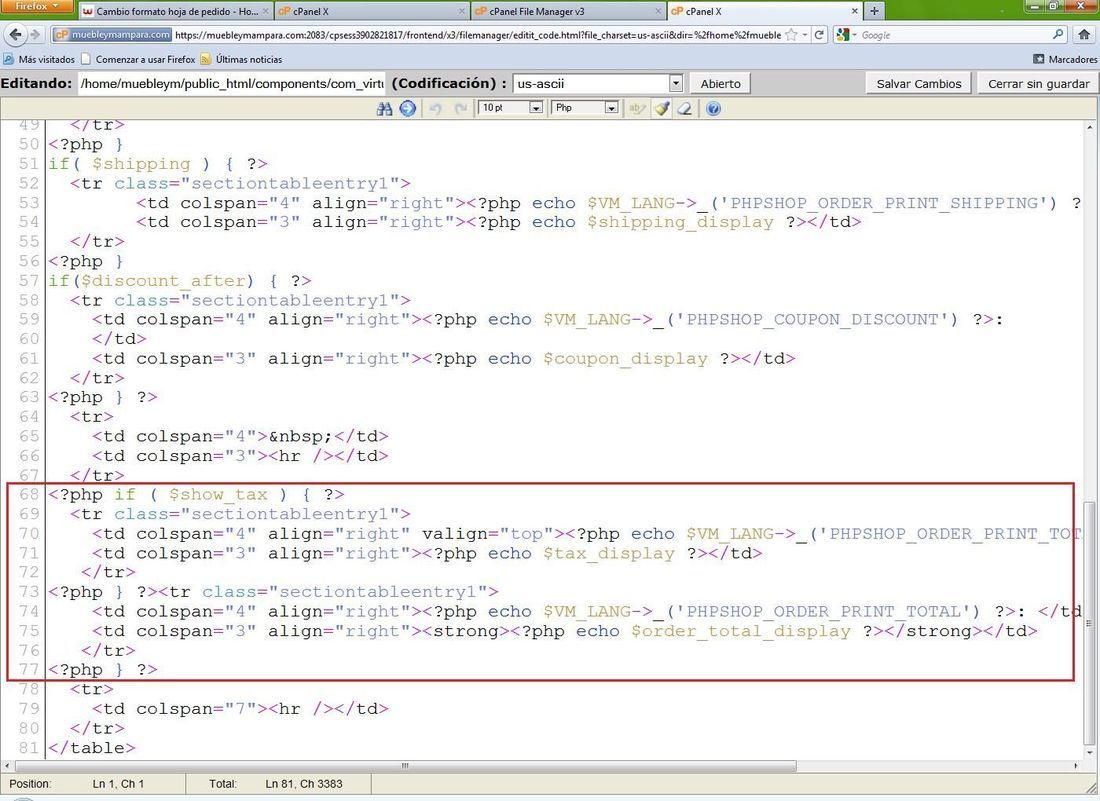Click the blue go-to-line arrow icon
Viewport: 1100px width, 801px height.
pyautogui.click(x=408, y=109)
